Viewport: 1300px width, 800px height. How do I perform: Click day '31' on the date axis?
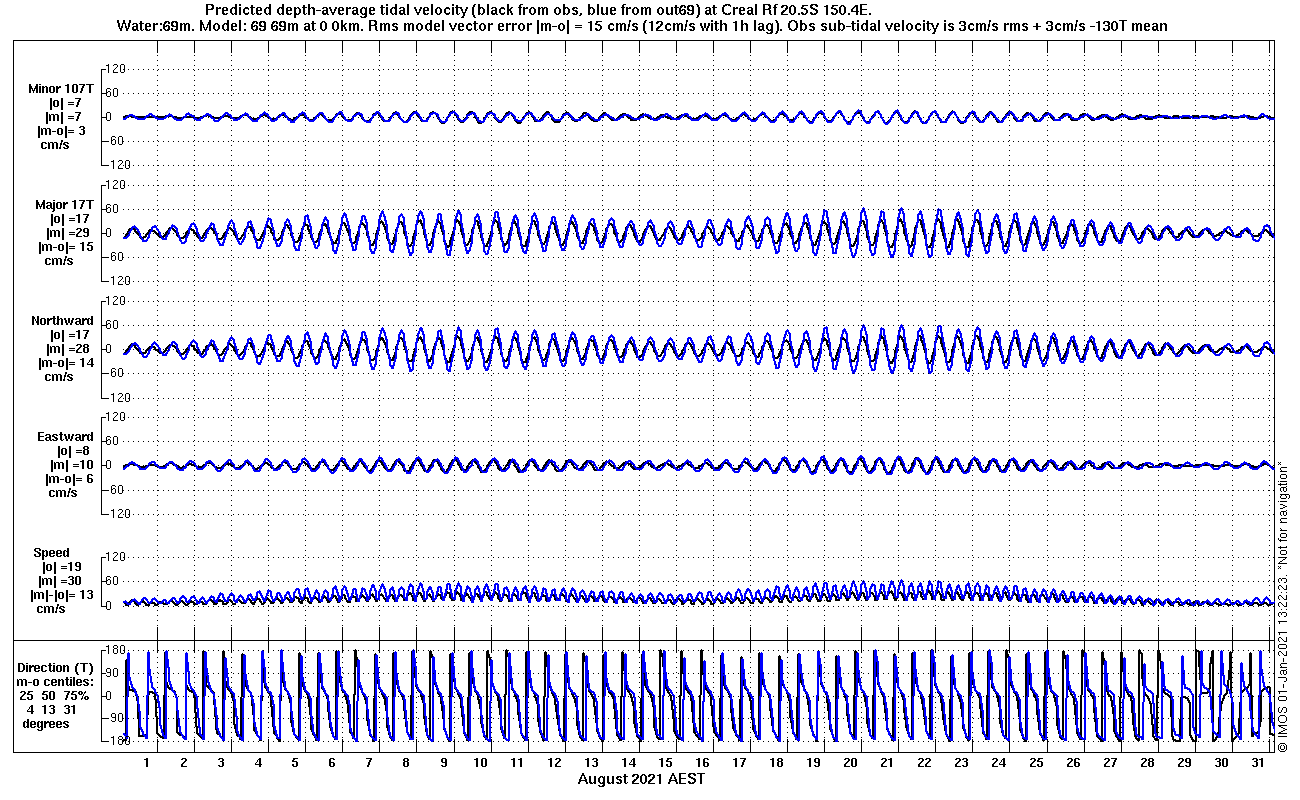(1257, 763)
